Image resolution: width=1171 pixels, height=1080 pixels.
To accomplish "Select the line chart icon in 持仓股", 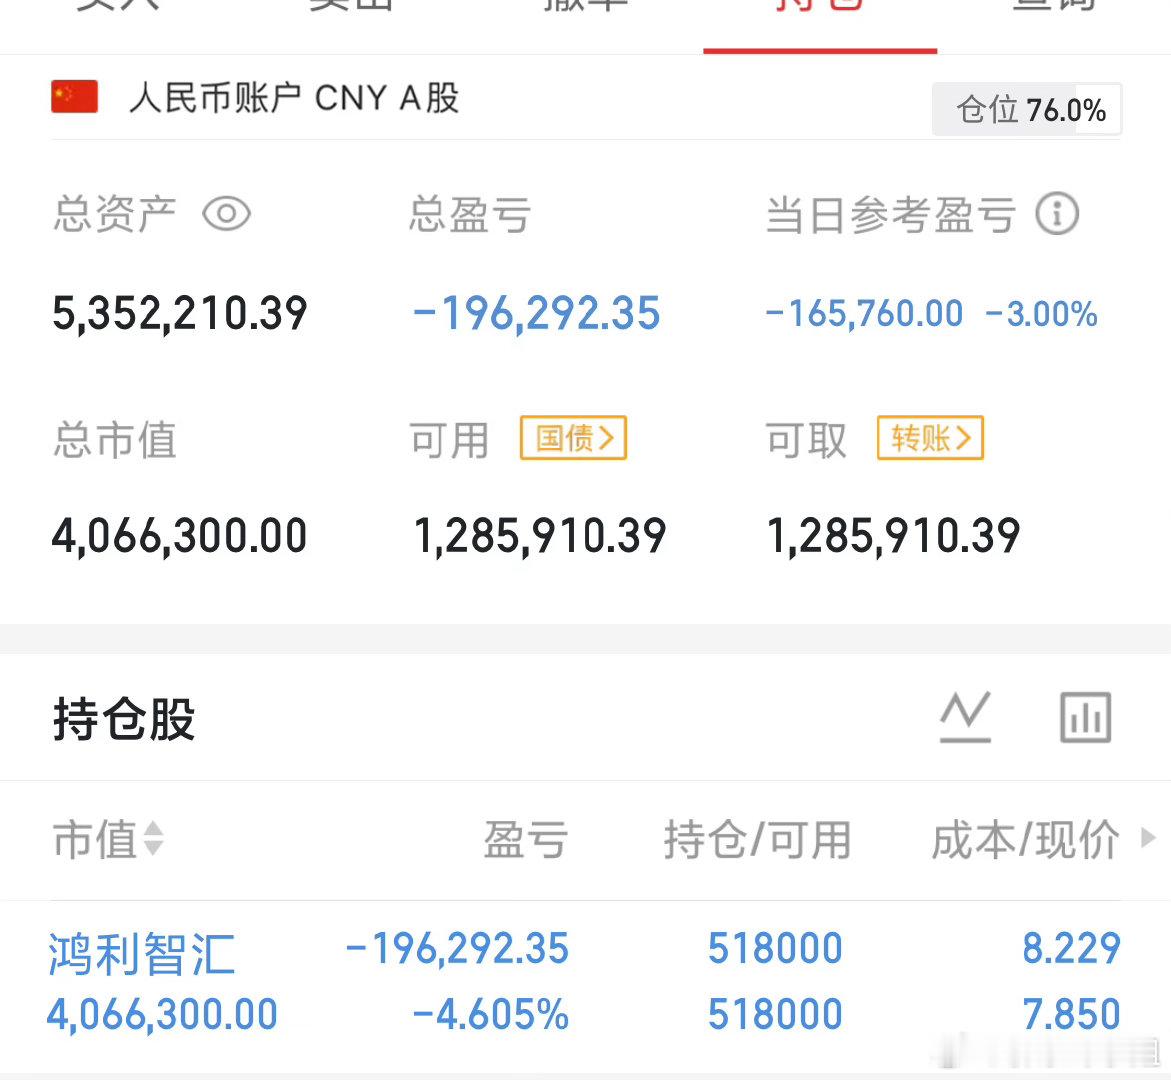I will [966, 716].
